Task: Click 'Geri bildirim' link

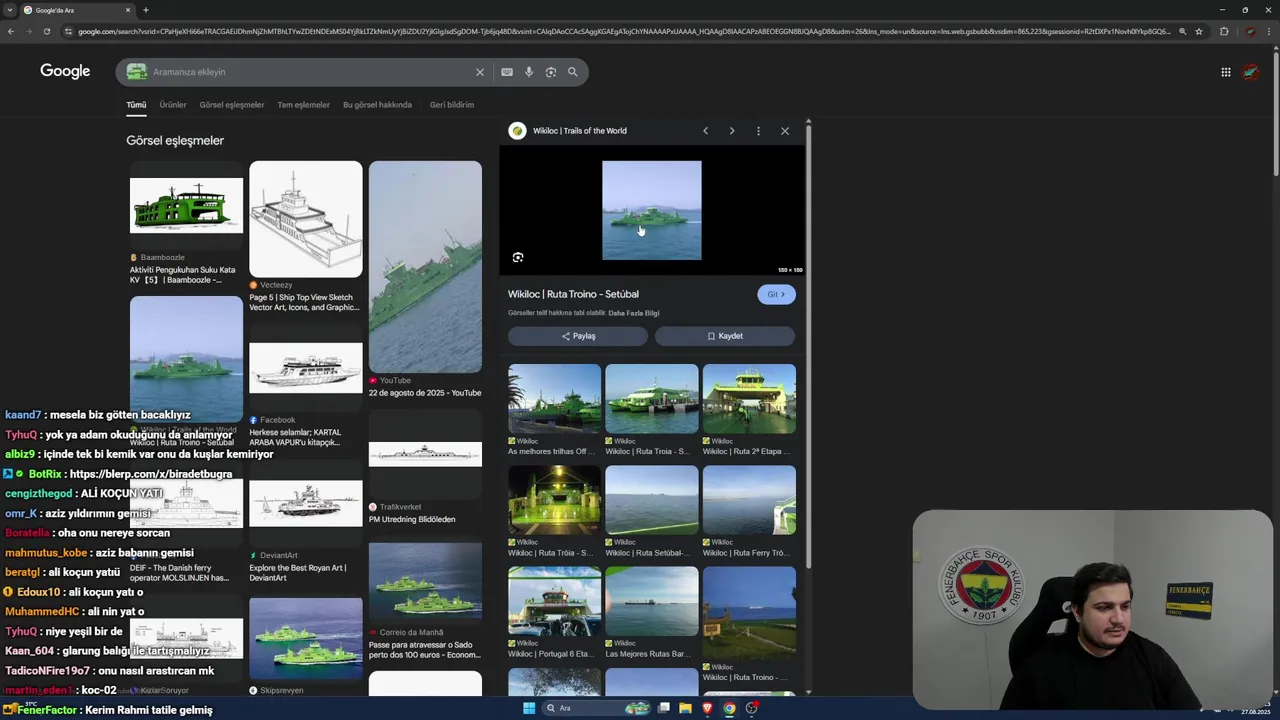Action: coord(452,104)
